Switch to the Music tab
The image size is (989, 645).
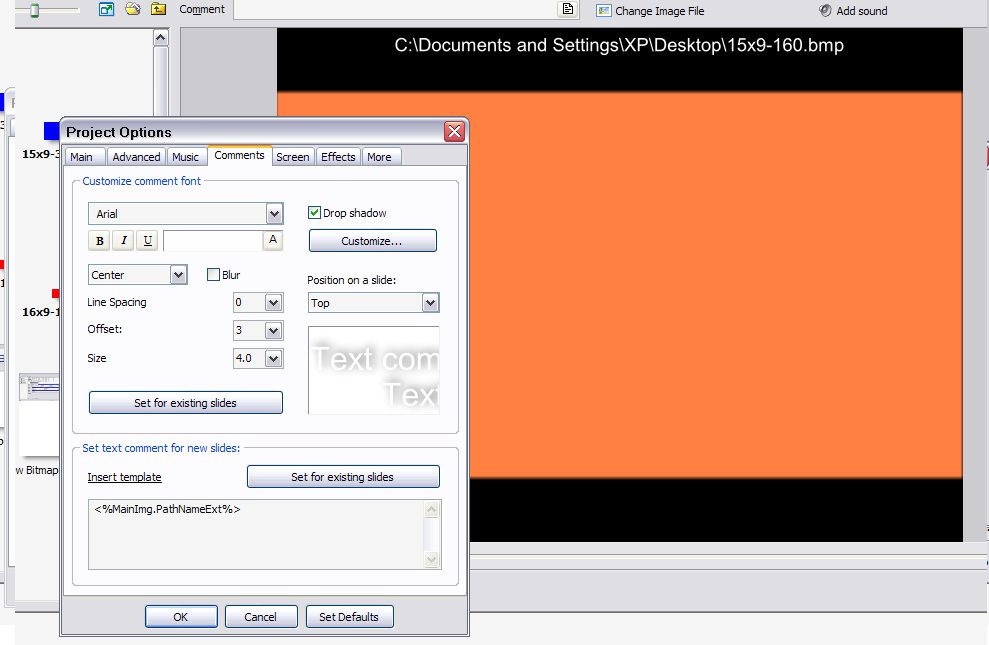pyautogui.click(x=185, y=157)
